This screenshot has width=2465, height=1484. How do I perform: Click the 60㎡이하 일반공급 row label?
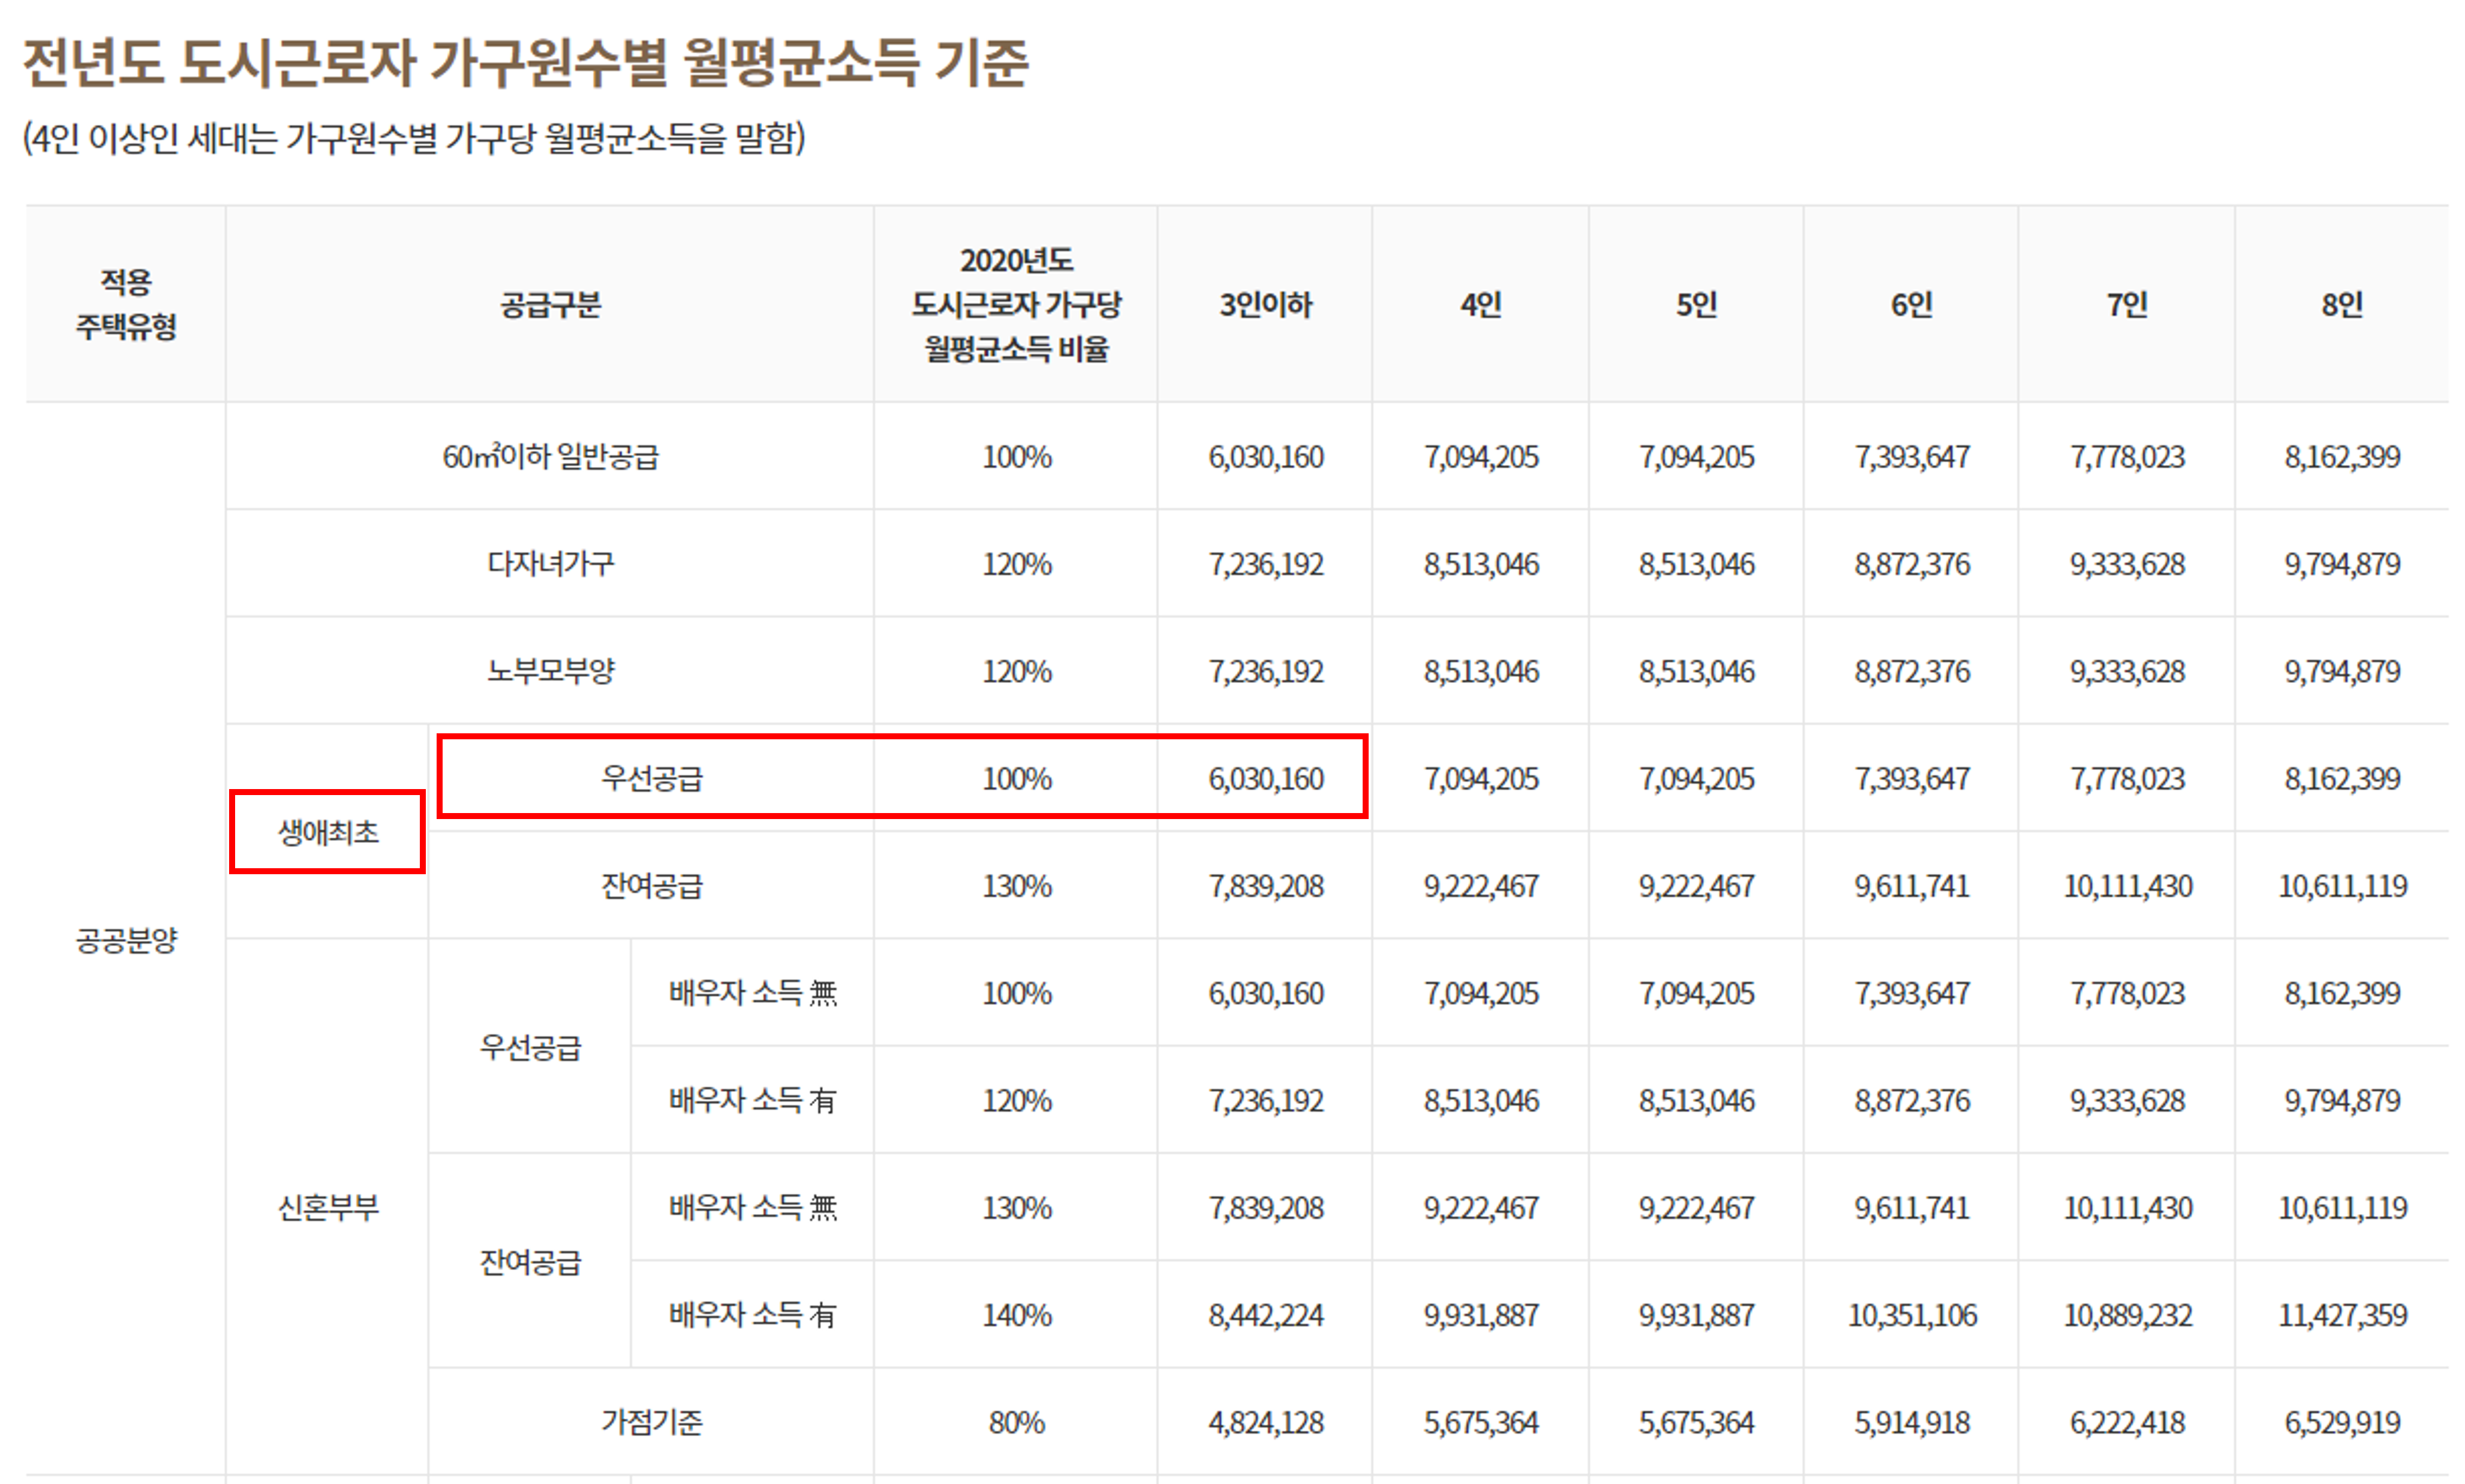[550, 457]
